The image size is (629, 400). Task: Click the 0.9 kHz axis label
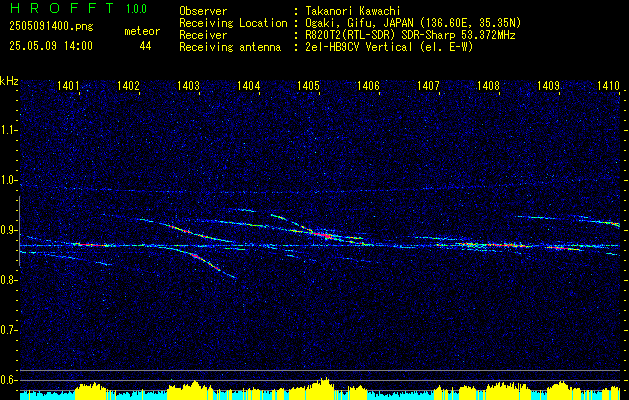tap(7, 230)
